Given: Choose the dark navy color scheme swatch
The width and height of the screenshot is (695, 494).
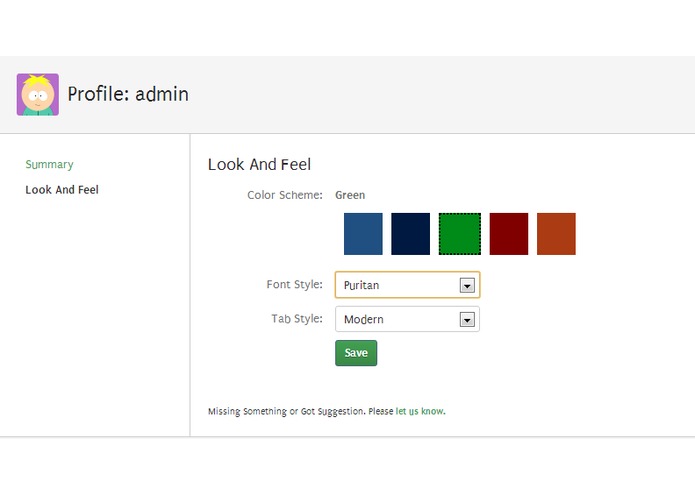Looking at the screenshot, I should [x=410, y=234].
